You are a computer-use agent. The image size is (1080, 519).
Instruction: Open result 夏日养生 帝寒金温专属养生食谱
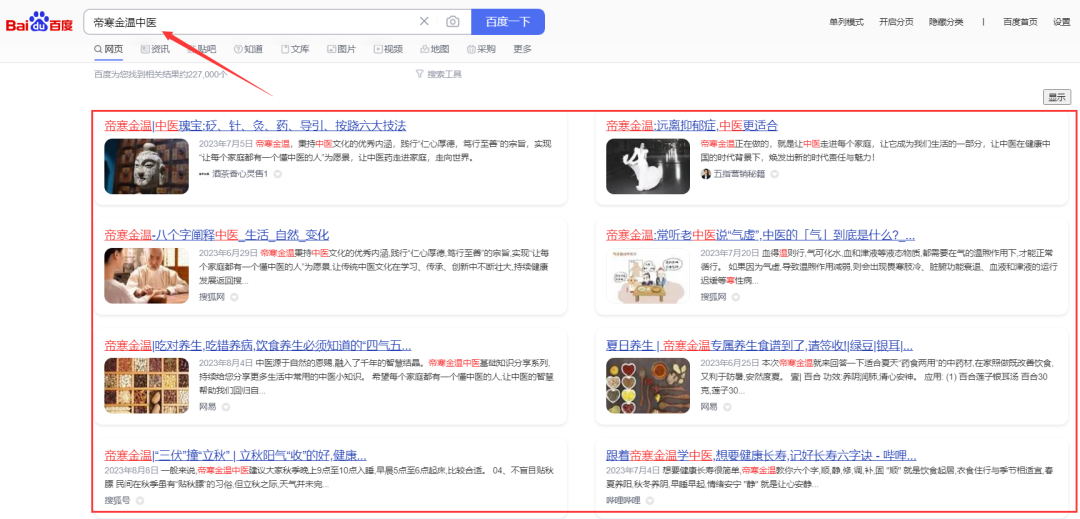click(x=760, y=346)
